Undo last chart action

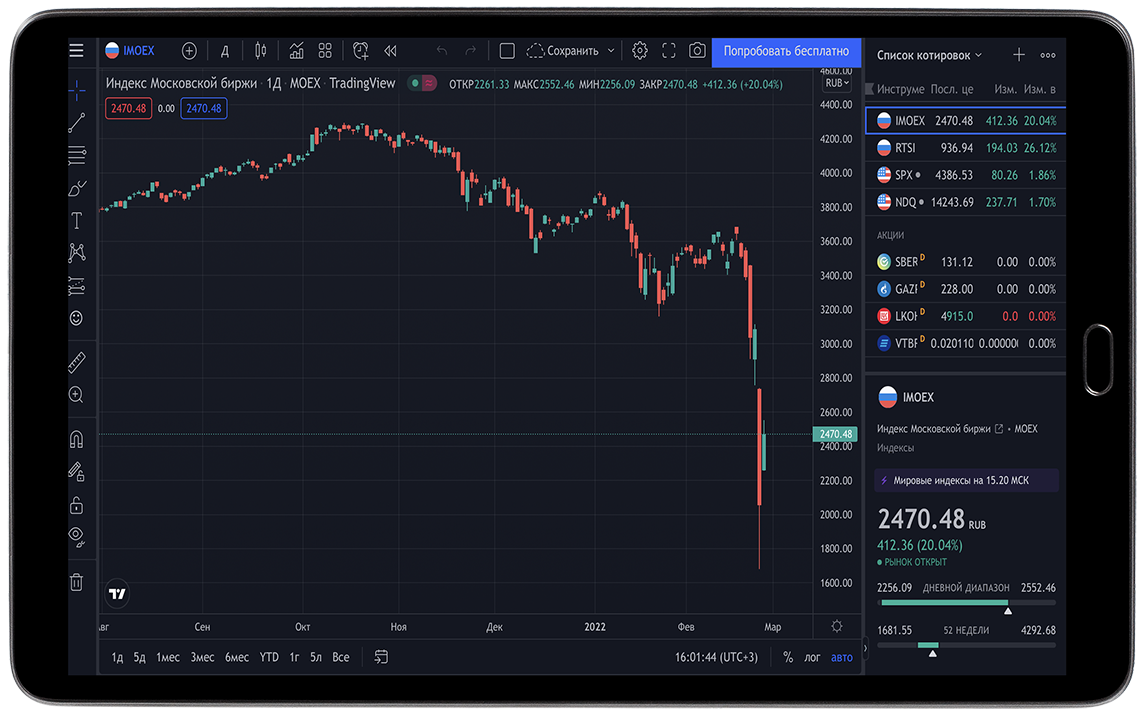coord(442,50)
